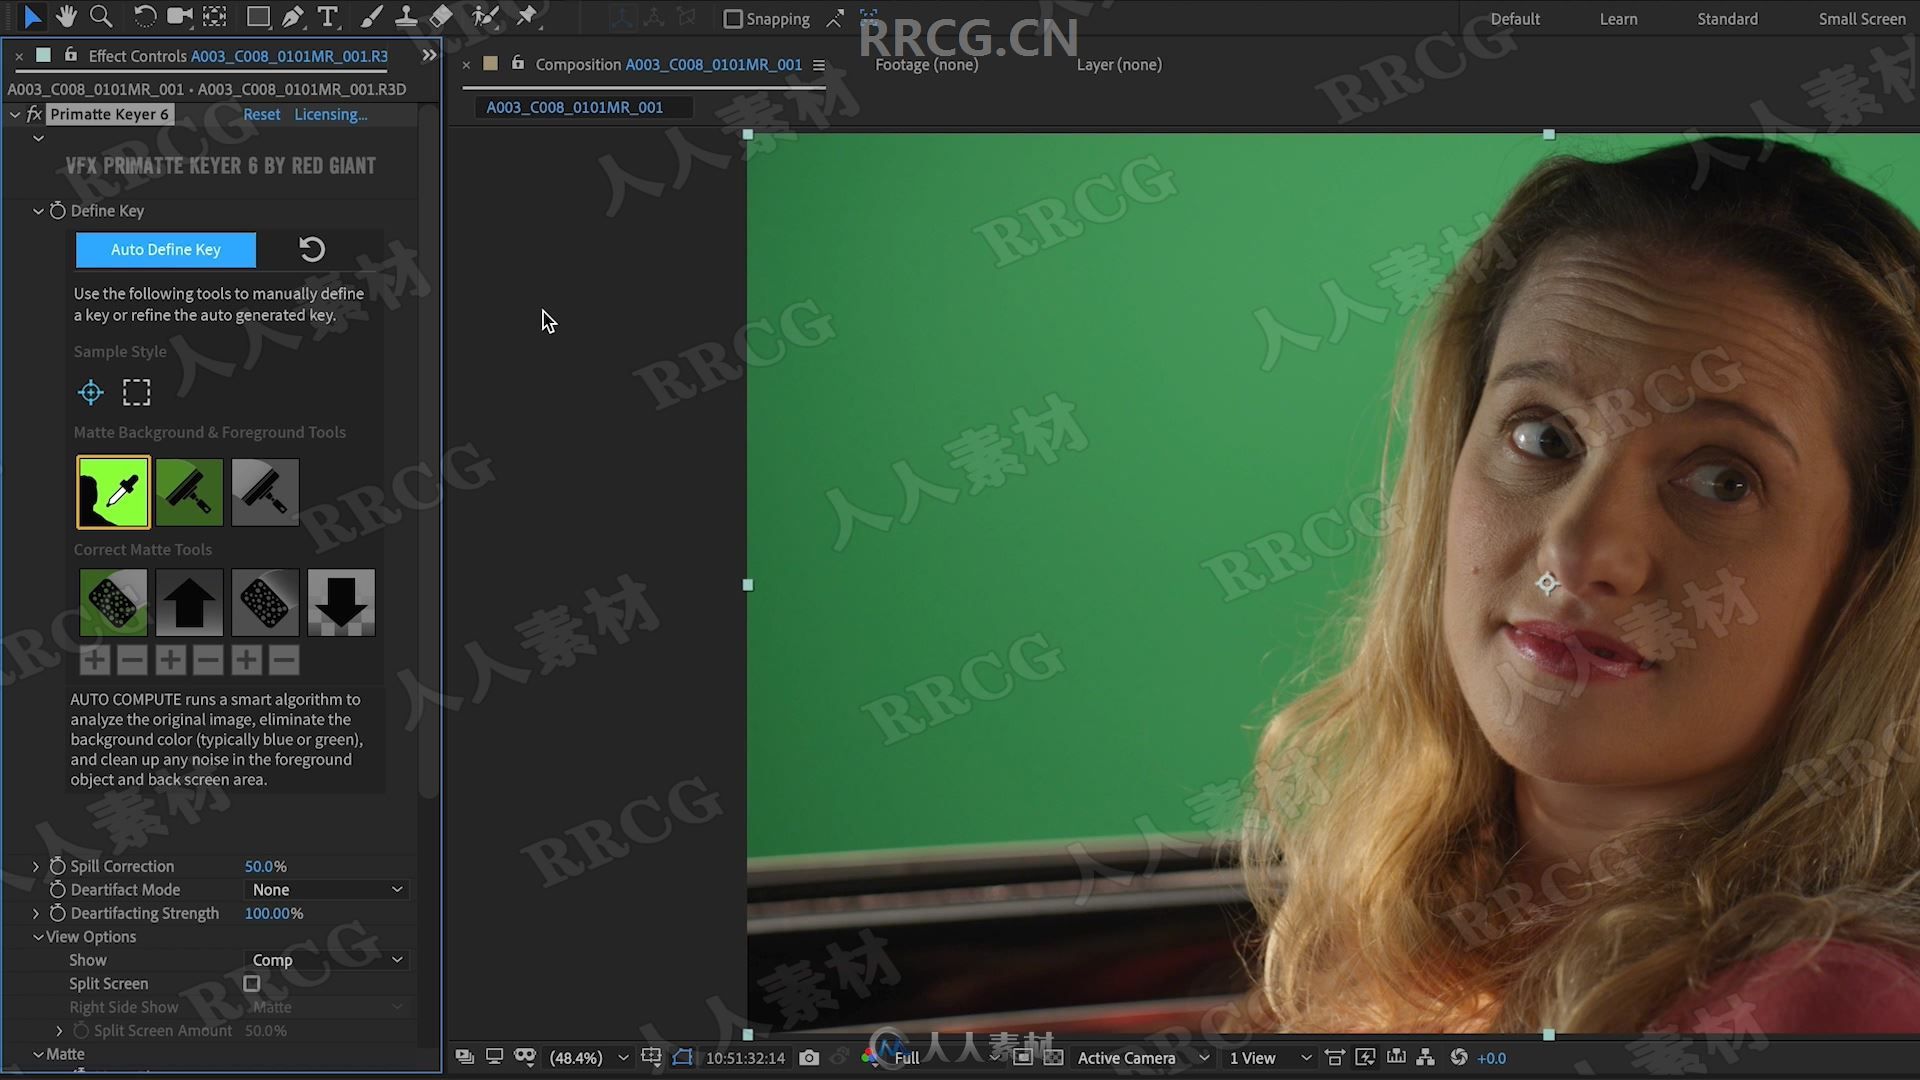Click the Auto Define Key button

tap(165, 249)
